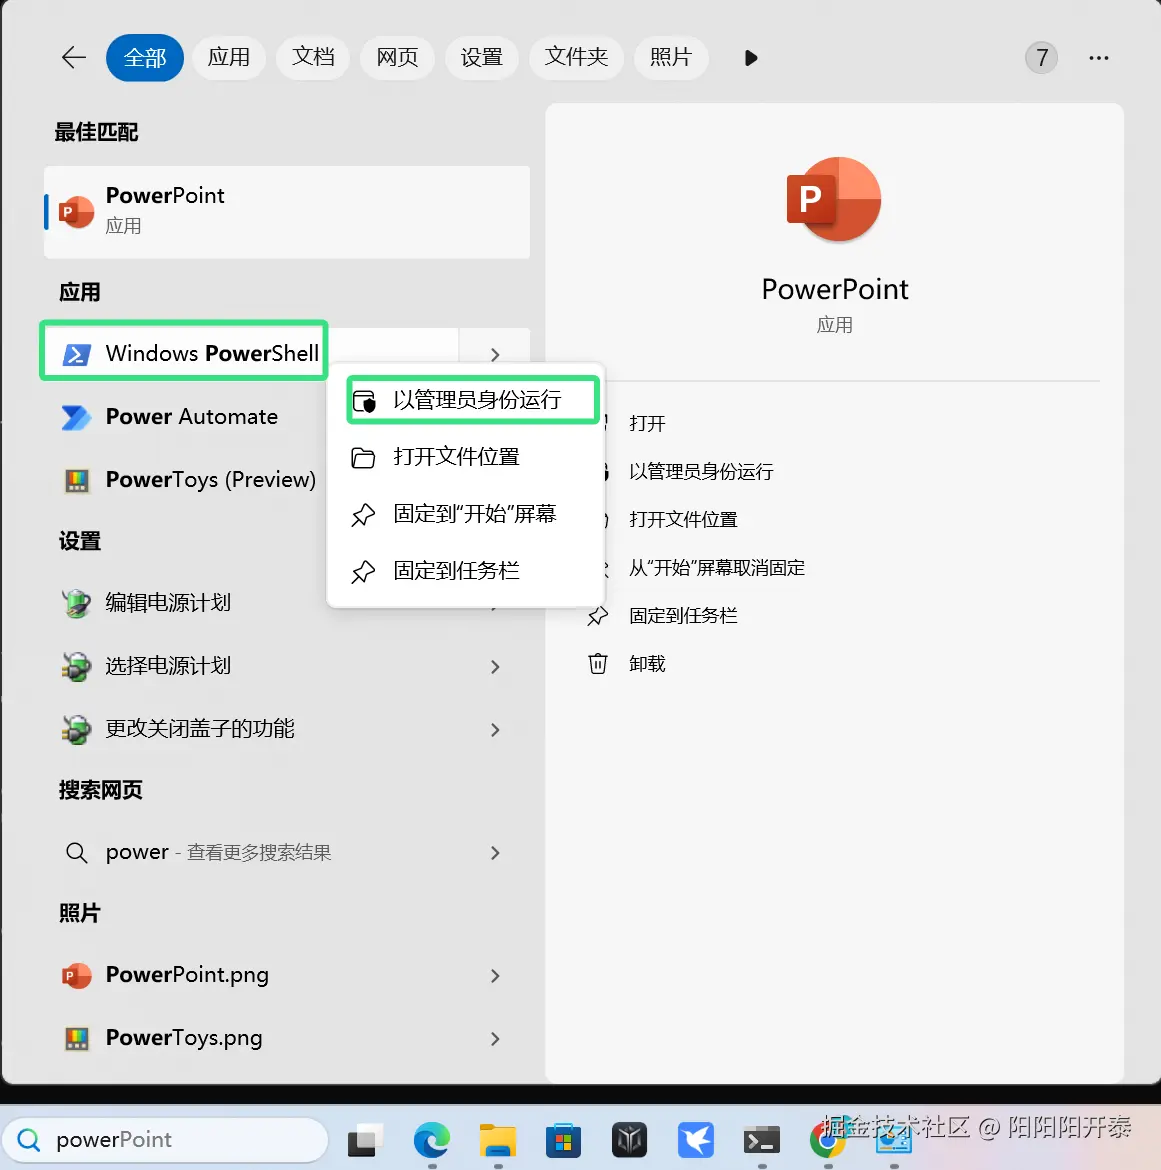The width and height of the screenshot is (1161, 1170).
Task: Open Terminal from taskbar
Action: point(762,1140)
